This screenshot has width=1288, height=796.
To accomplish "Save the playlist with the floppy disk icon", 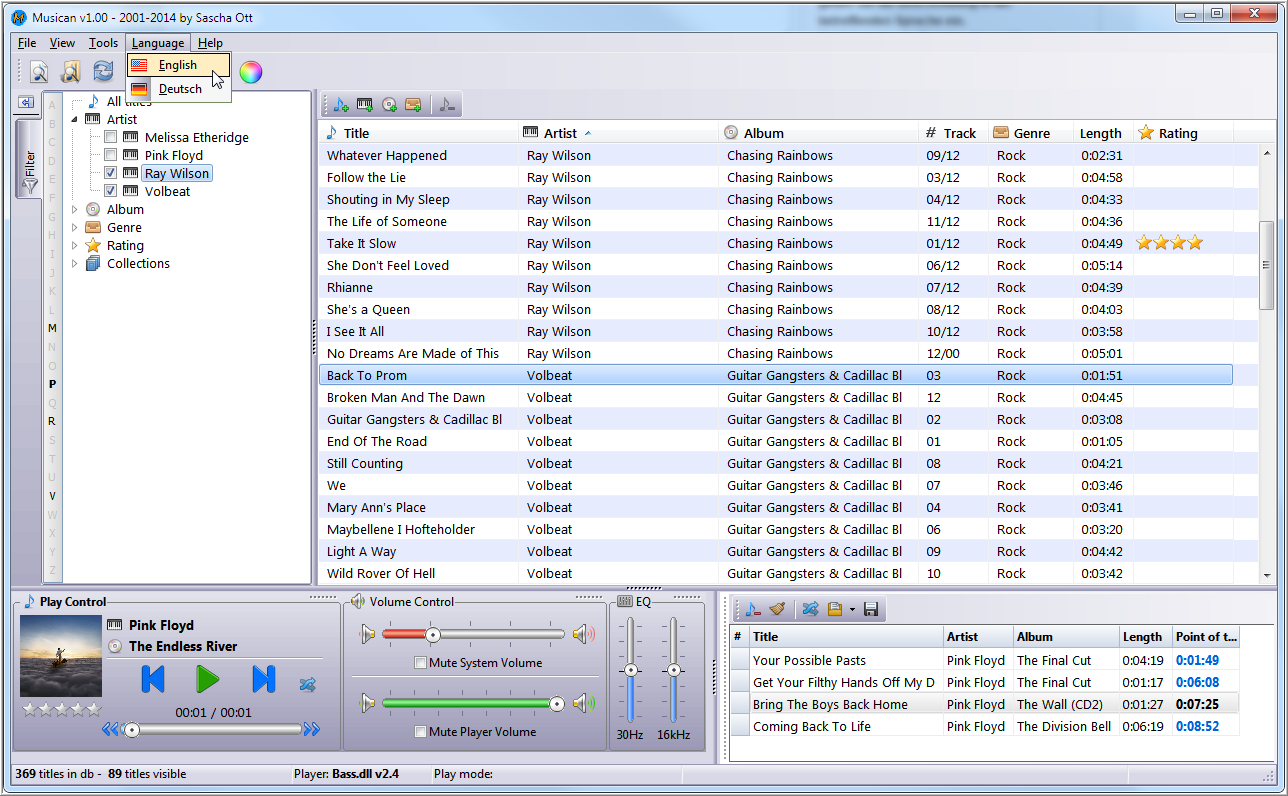I will pos(870,609).
